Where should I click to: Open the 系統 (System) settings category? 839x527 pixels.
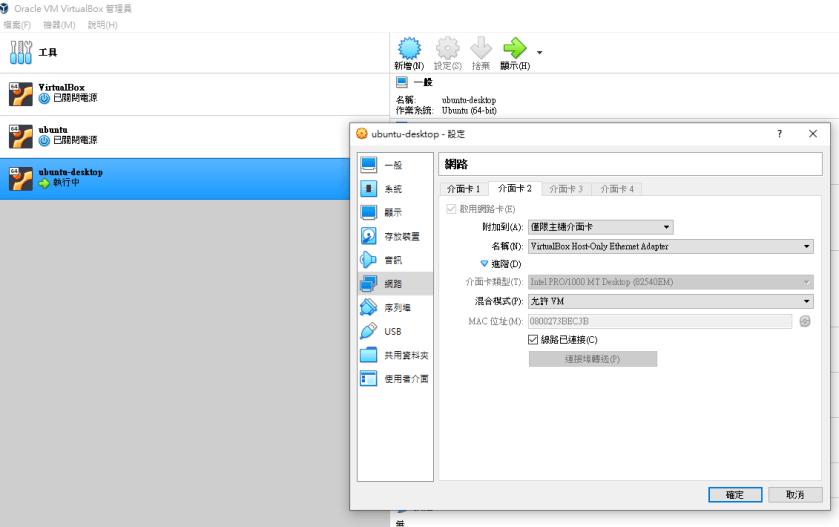coord(393,189)
